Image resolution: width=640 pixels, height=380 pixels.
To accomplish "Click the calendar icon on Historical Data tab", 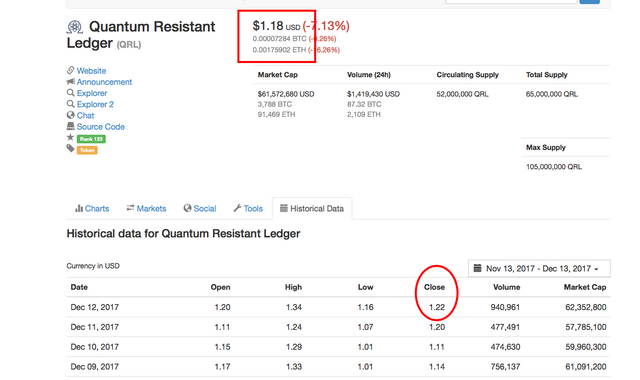I will click(x=284, y=208).
